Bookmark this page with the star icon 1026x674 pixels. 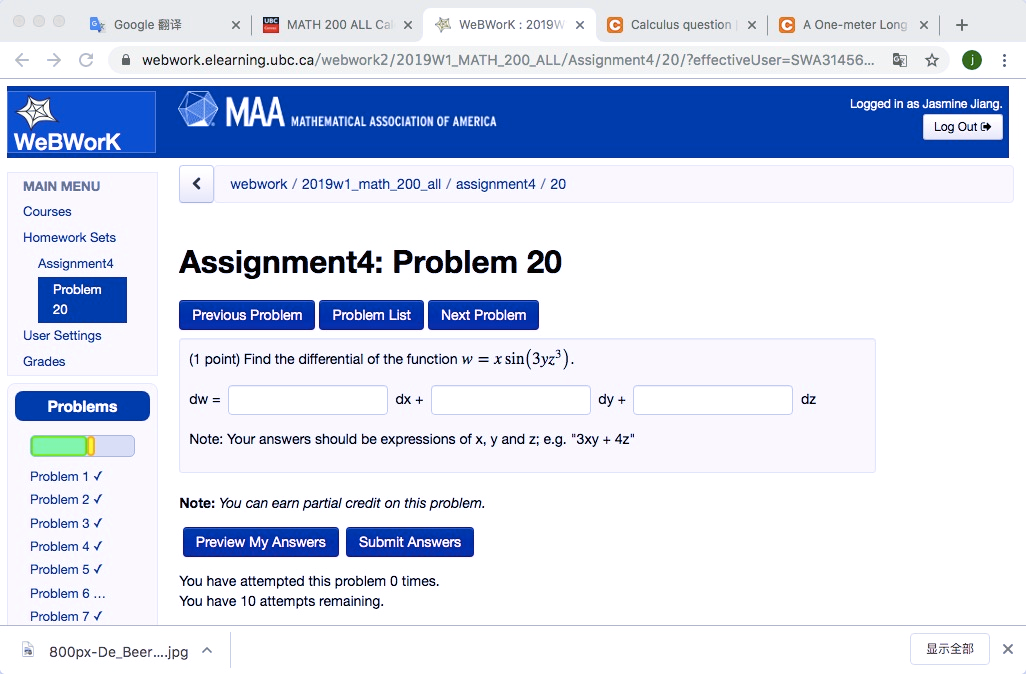[x=931, y=60]
